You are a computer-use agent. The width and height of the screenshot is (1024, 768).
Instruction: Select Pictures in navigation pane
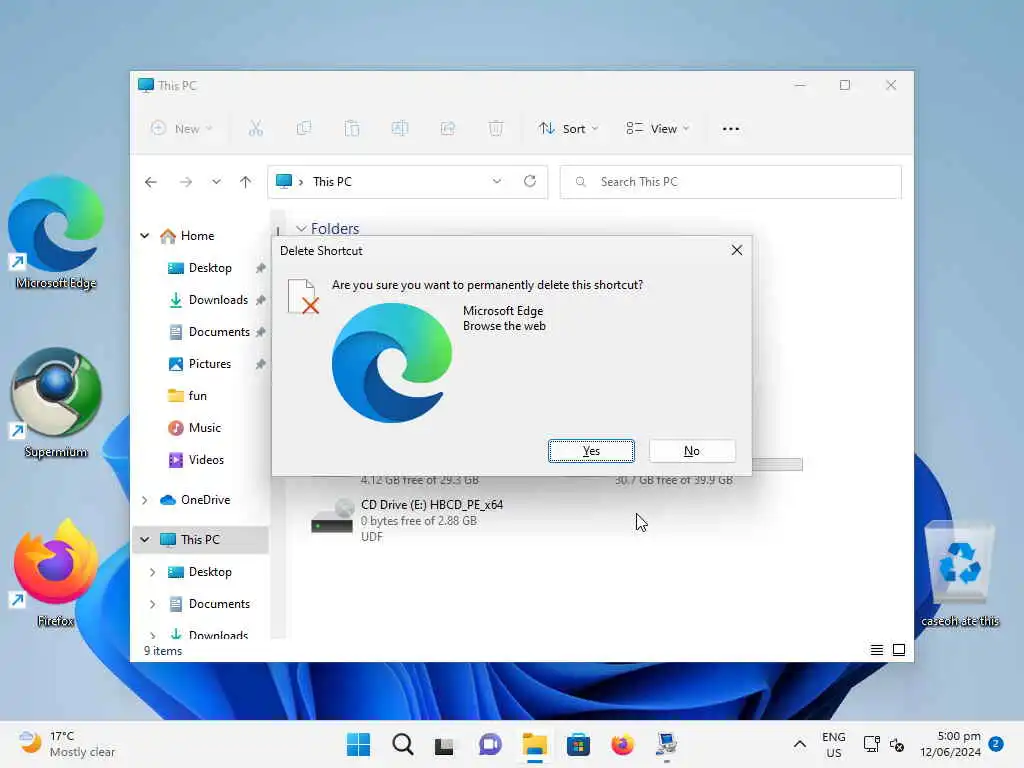tap(209, 364)
